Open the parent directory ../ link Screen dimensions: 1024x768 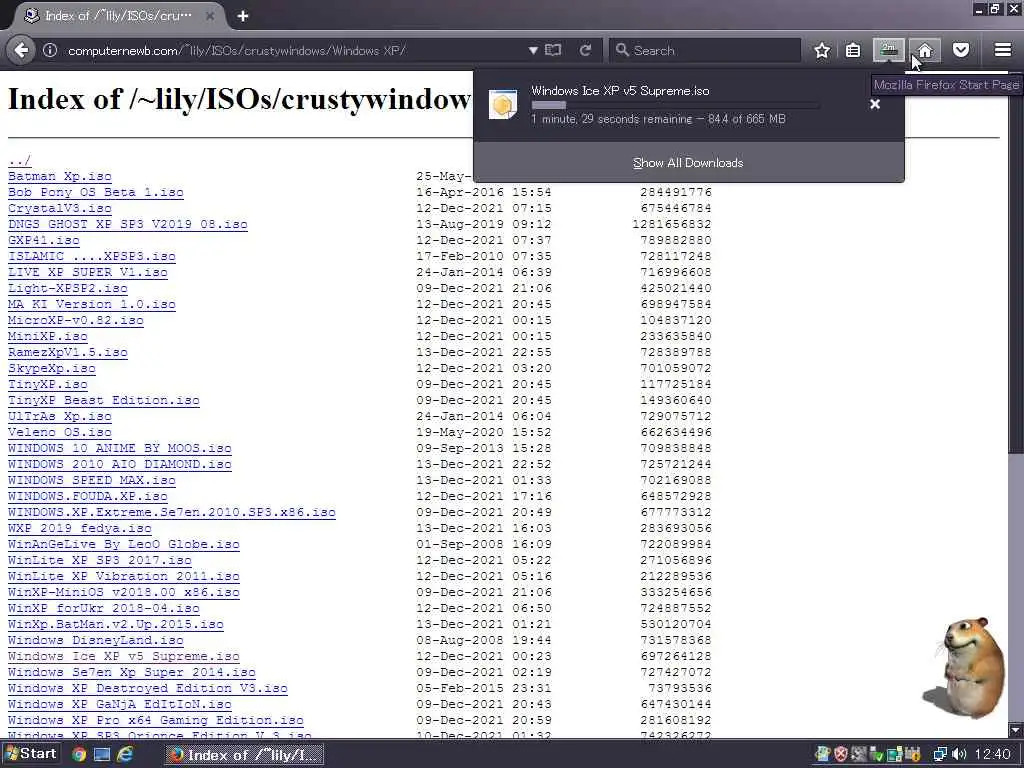pos(19,160)
